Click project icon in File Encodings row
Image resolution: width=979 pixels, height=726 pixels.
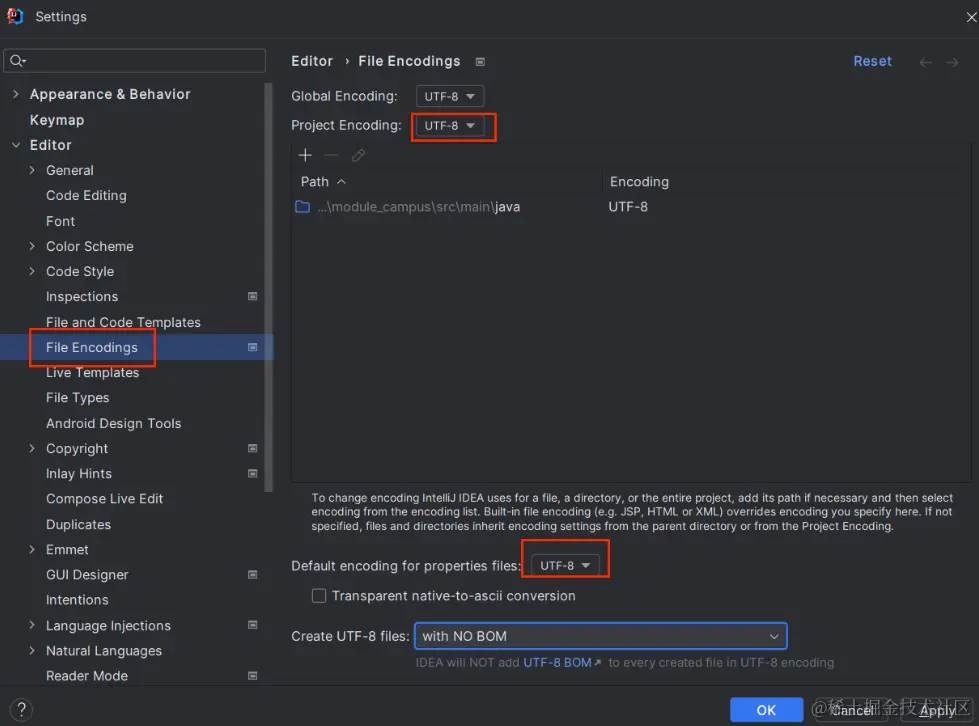click(252, 347)
